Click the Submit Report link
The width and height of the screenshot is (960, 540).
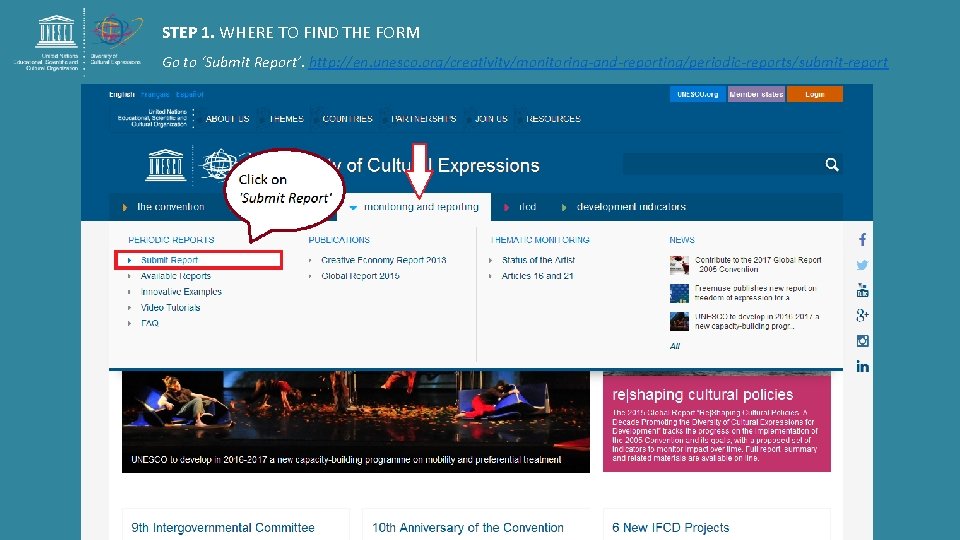click(x=169, y=260)
